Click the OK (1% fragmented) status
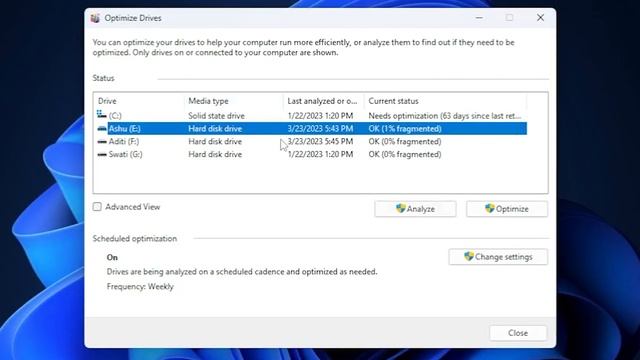 pyautogui.click(x=405, y=129)
